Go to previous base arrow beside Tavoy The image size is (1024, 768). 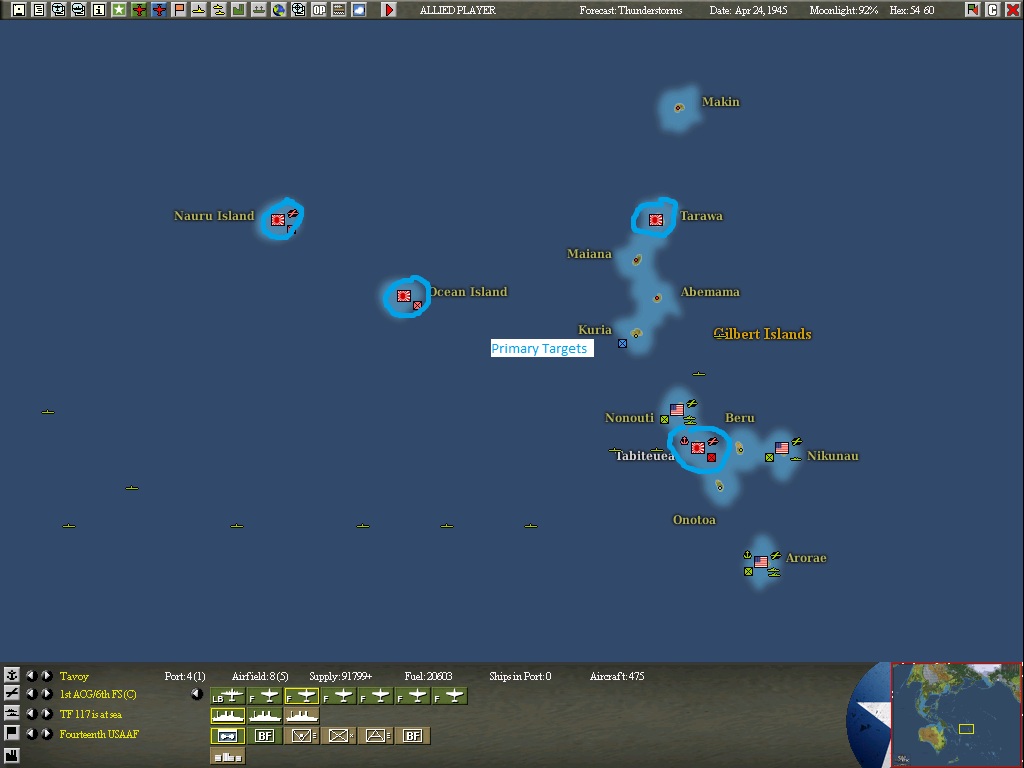coord(31,675)
